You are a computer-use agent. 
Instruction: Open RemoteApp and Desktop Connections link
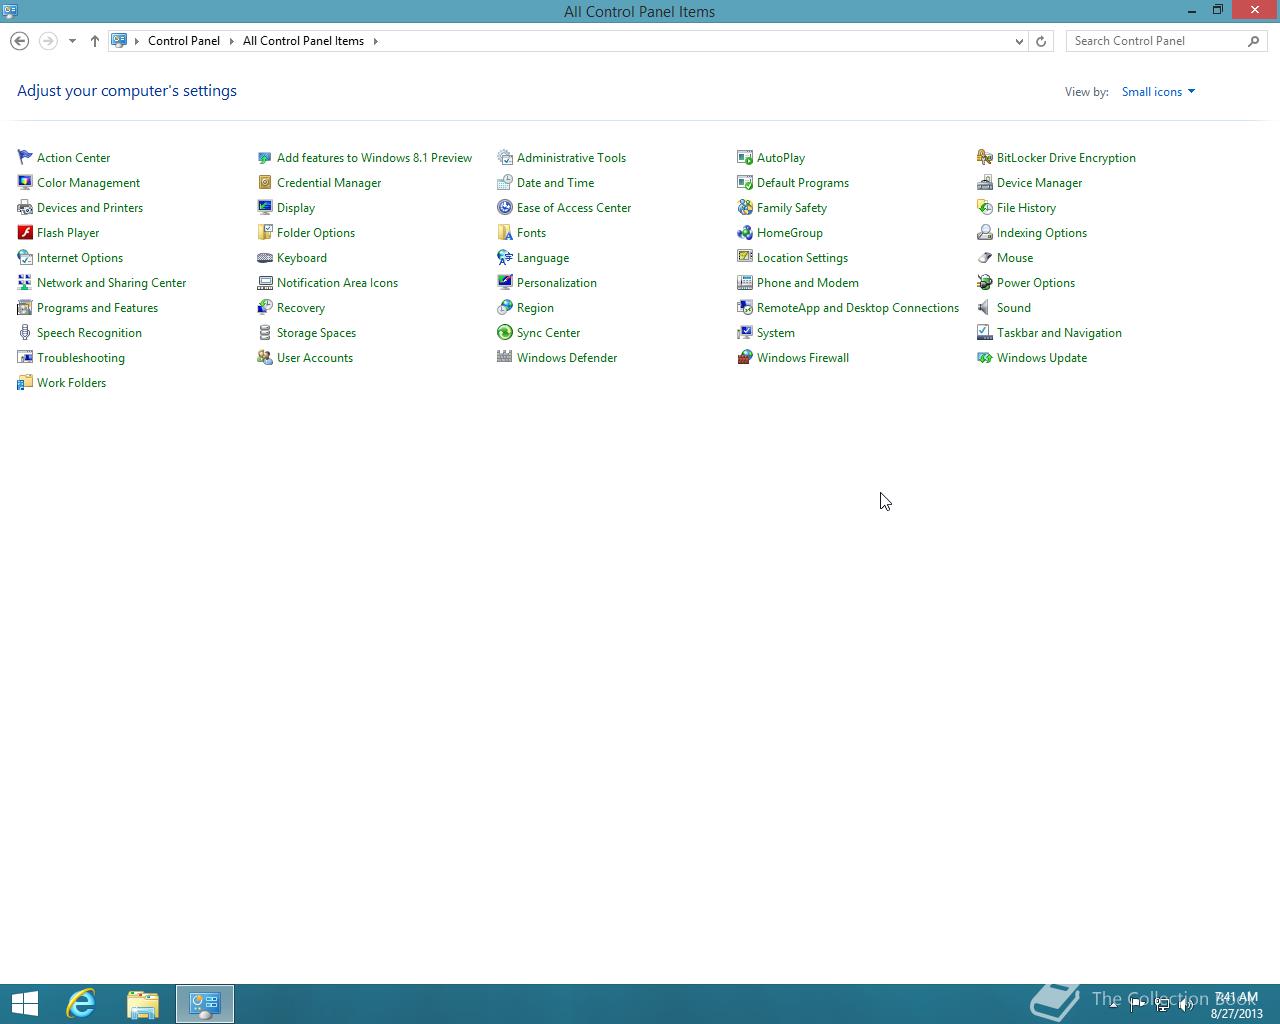[x=858, y=308]
